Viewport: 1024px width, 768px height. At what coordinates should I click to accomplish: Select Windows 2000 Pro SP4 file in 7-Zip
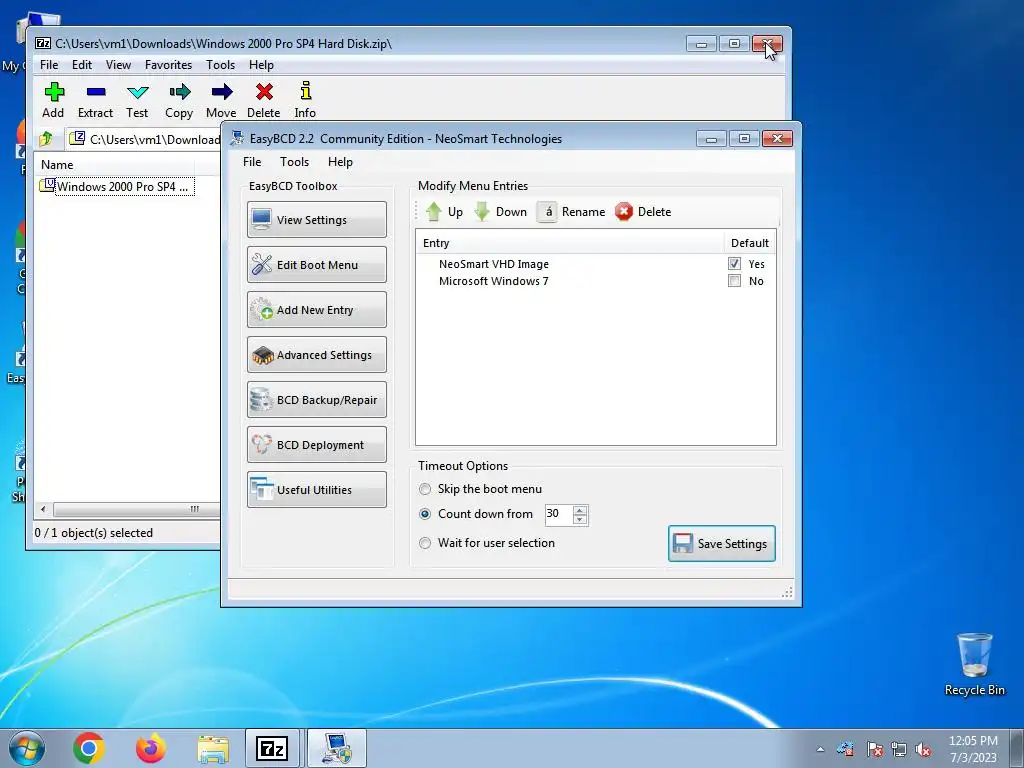tap(118, 187)
